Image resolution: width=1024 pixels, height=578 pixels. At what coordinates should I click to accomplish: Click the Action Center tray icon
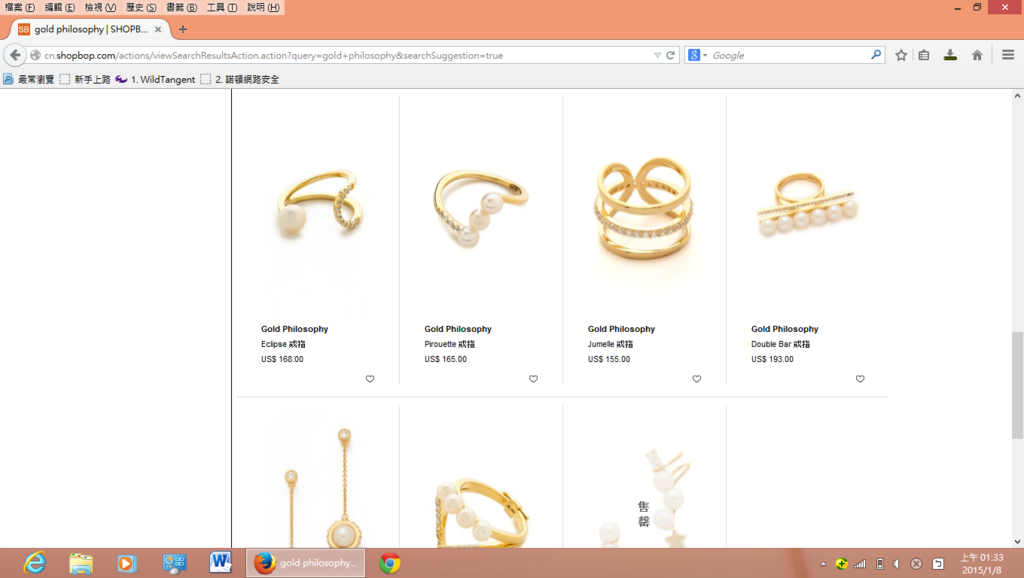pyautogui.click(x=938, y=564)
